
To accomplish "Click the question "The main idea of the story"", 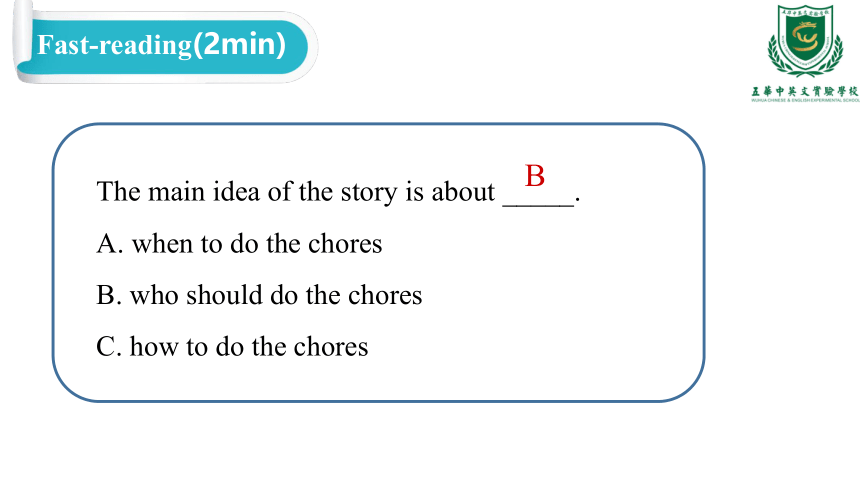I will (296, 192).
